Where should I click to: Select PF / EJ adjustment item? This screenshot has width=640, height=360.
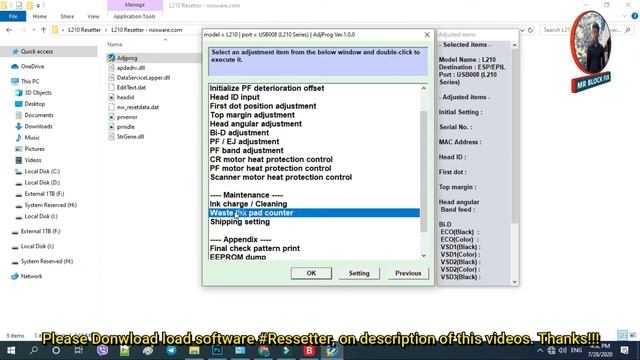(244, 142)
